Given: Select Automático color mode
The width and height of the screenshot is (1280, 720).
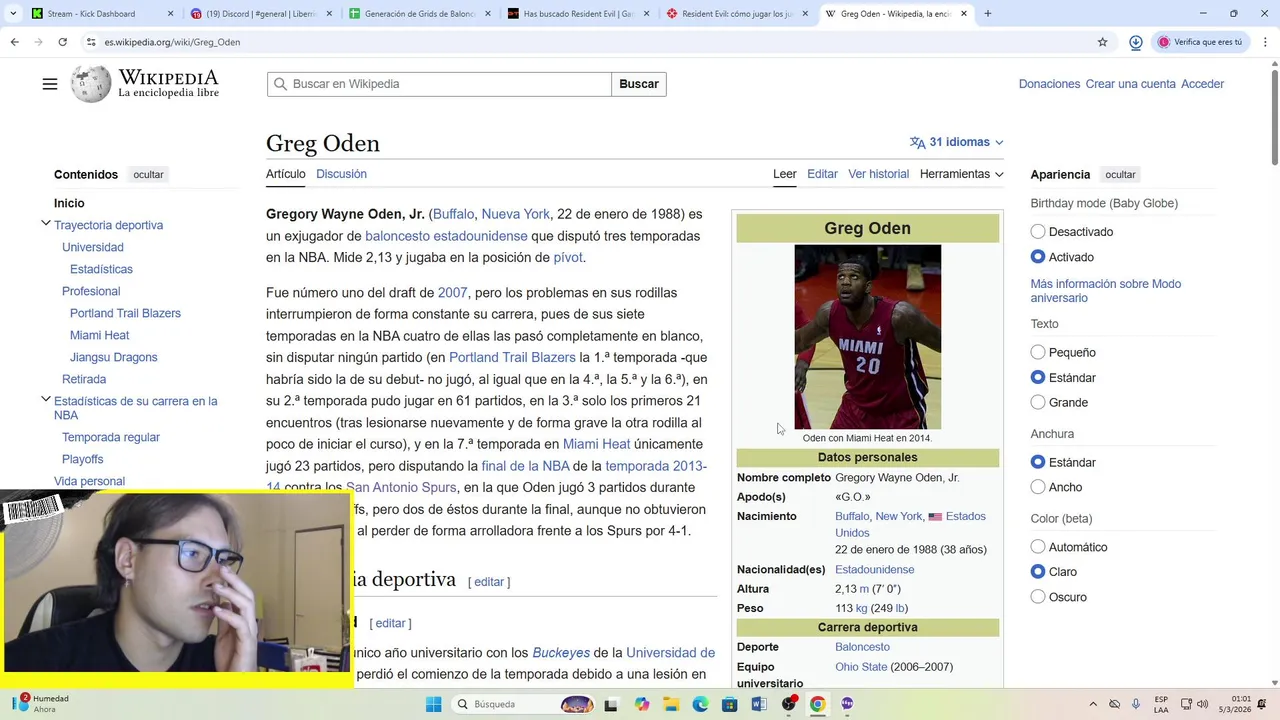Looking at the screenshot, I should tap(1038, 547).
